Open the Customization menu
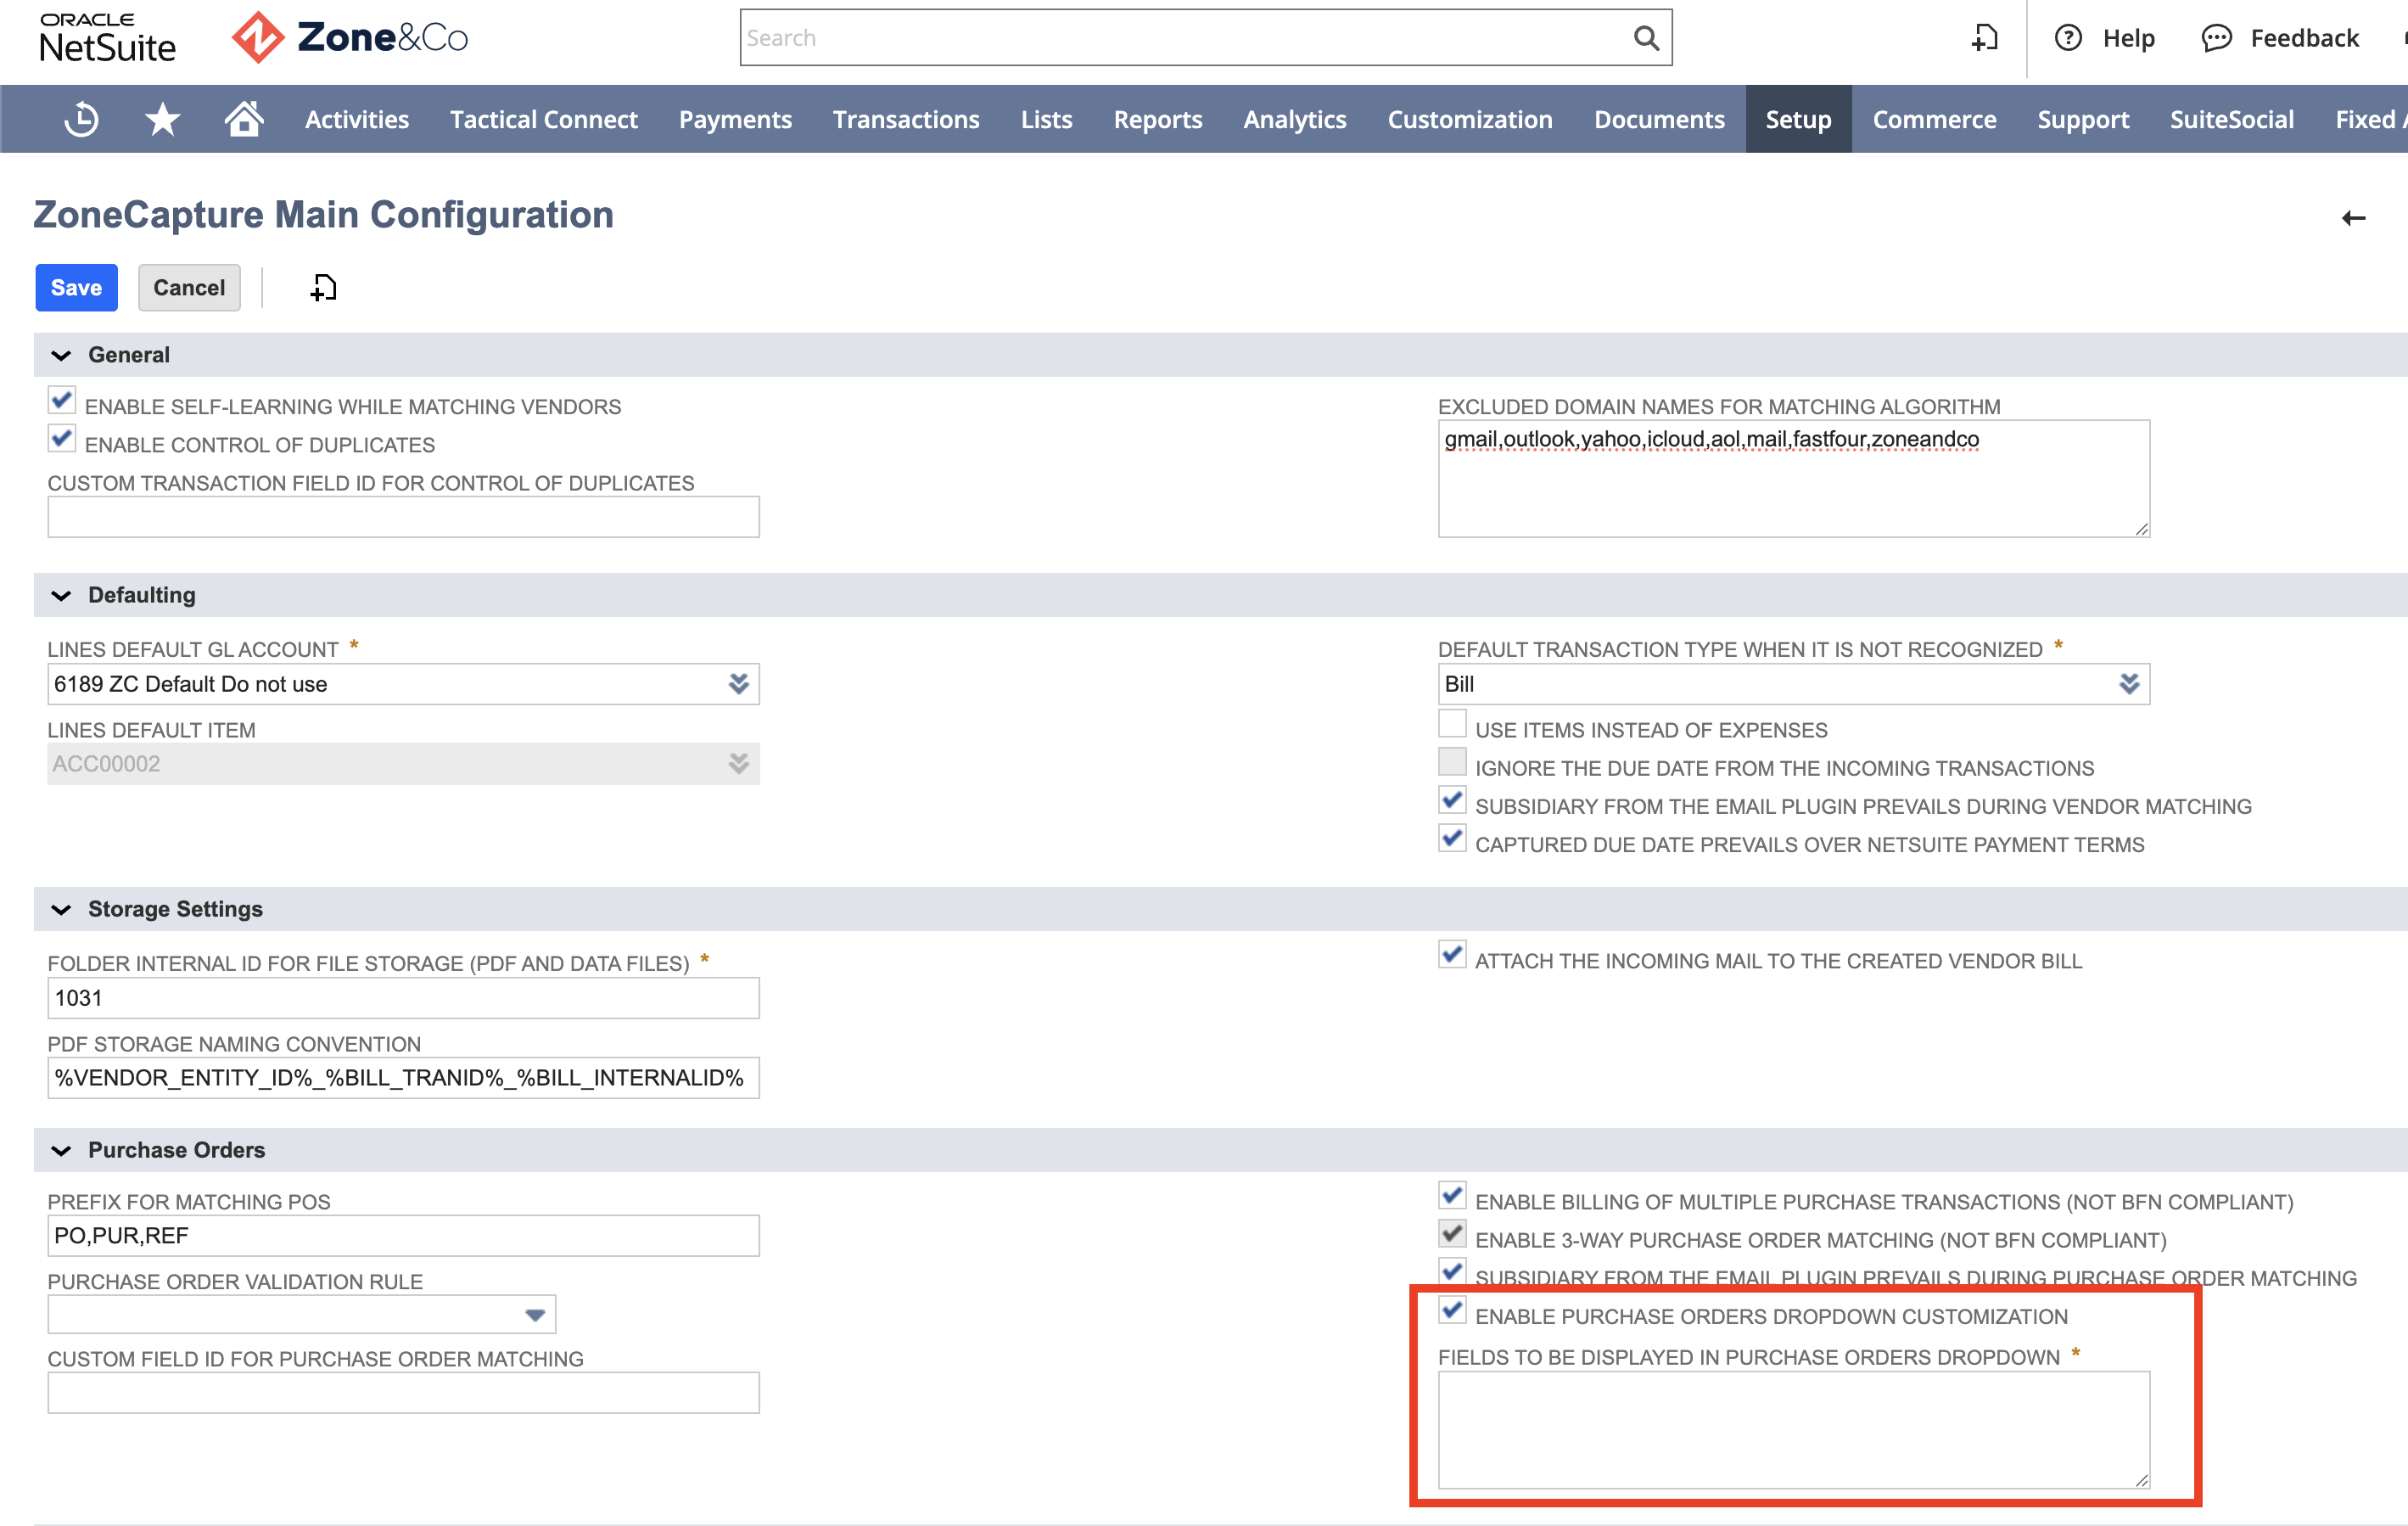The width and height of the screenshot is (2408, 1526). [x=1470, y=119]
